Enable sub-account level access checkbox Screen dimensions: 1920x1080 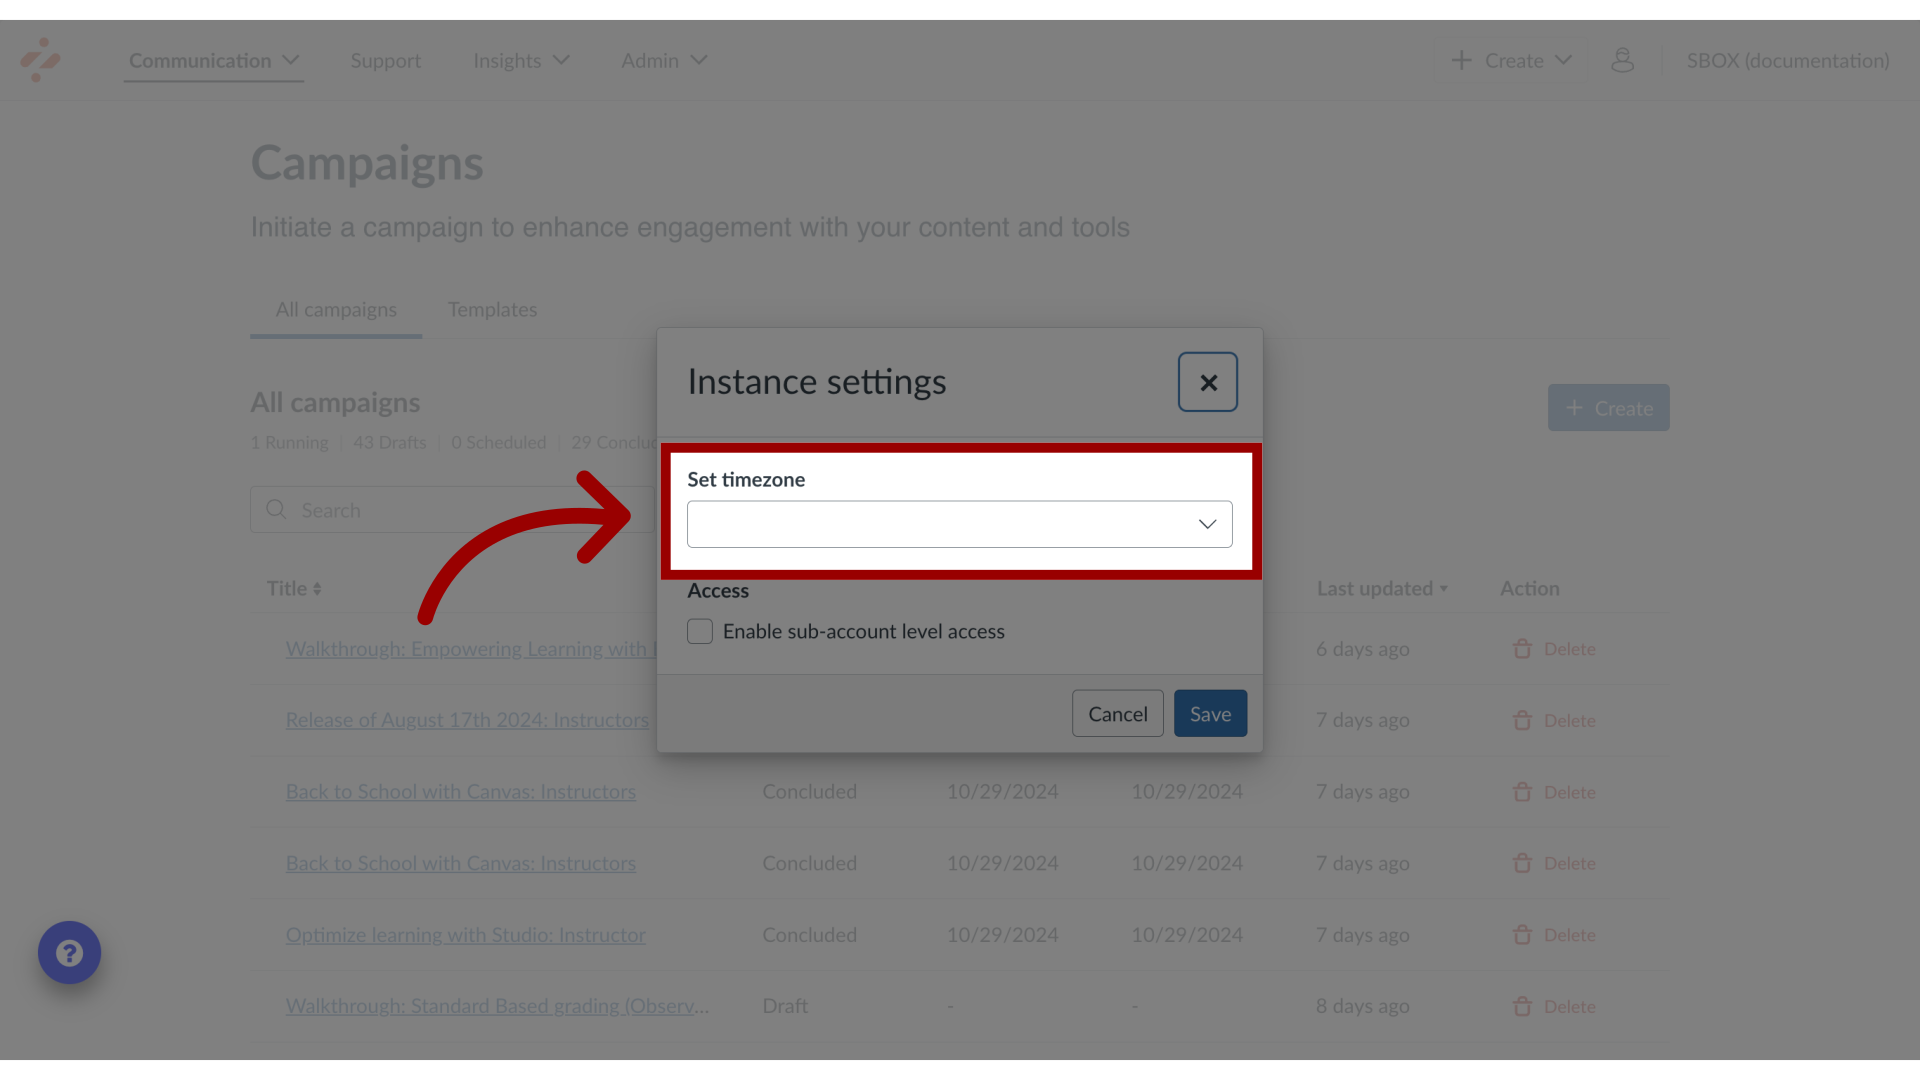coord(699,630)
